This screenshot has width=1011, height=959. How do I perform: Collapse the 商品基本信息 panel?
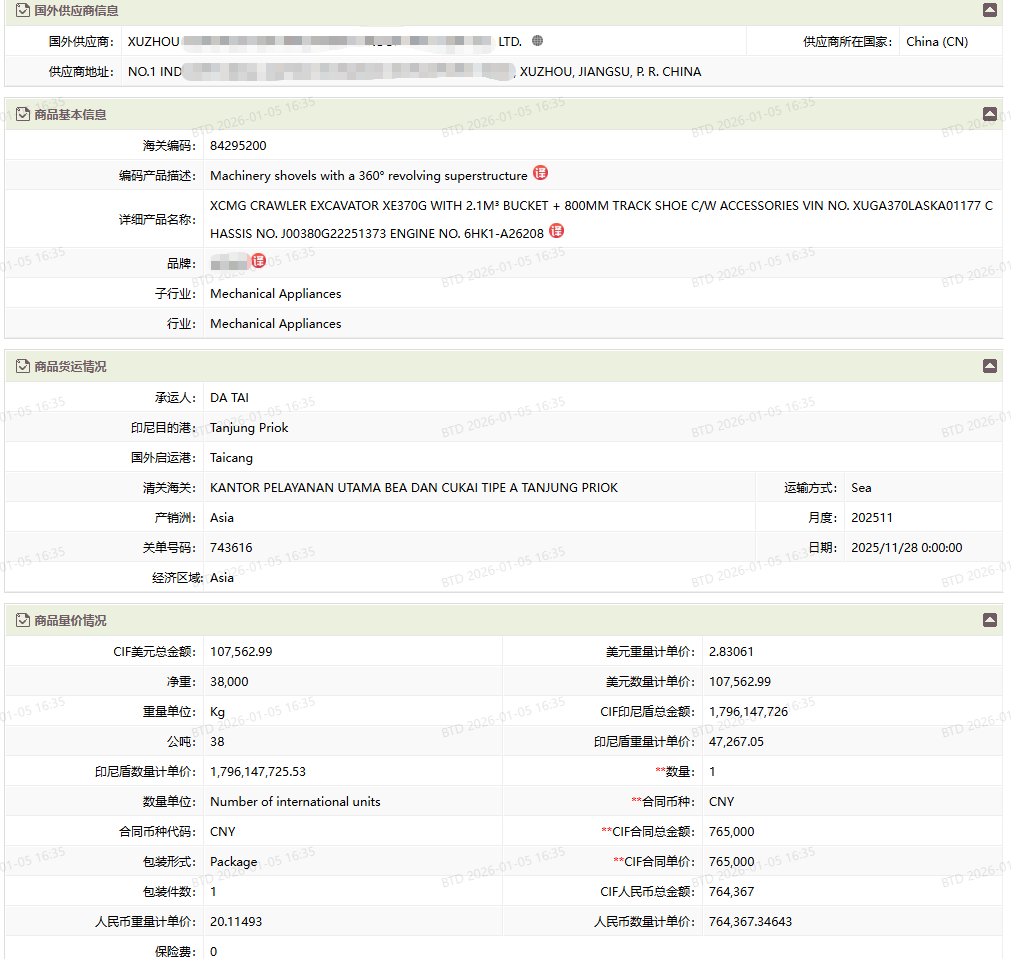[989, 114]
